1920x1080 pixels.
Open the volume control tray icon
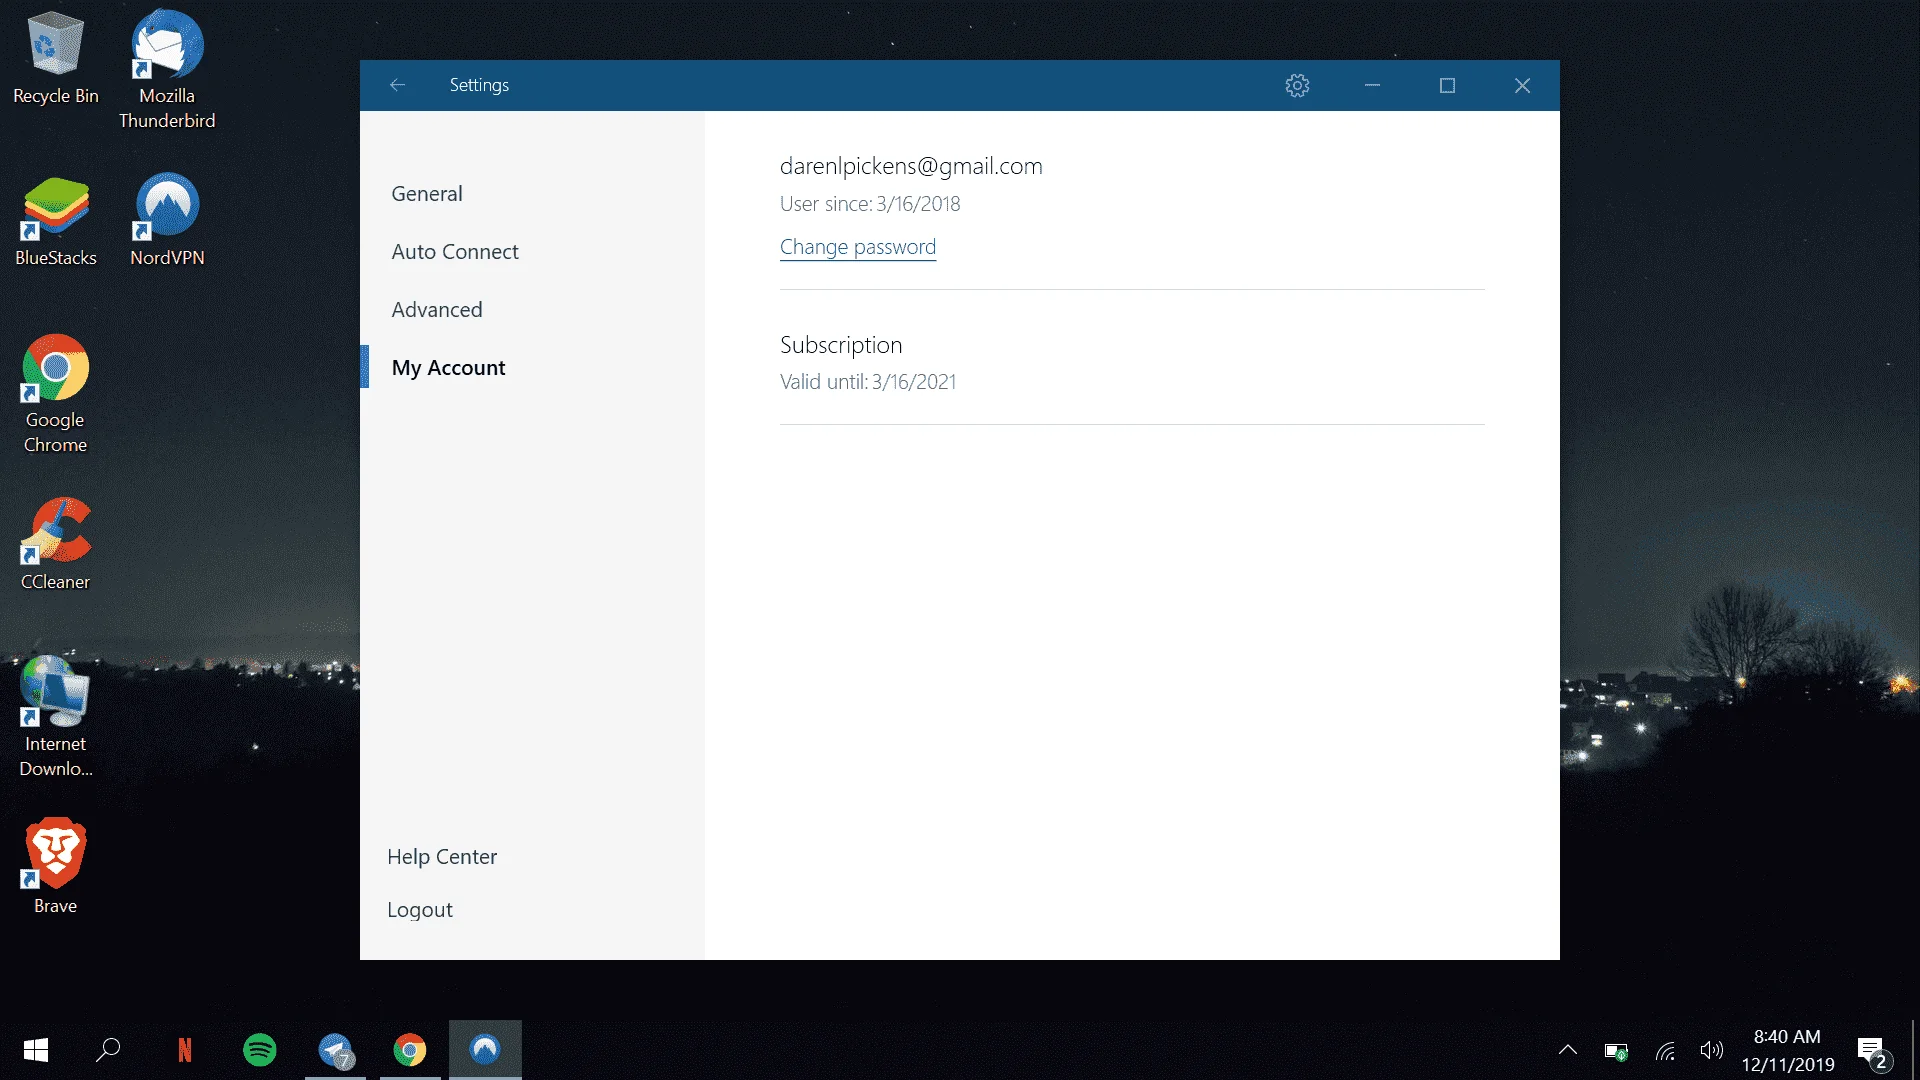(1711, 1051)
